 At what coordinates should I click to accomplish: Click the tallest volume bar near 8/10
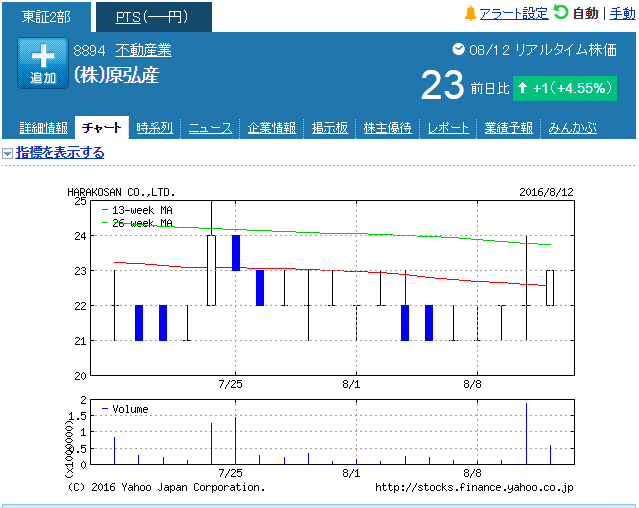(x=526, y=433)
